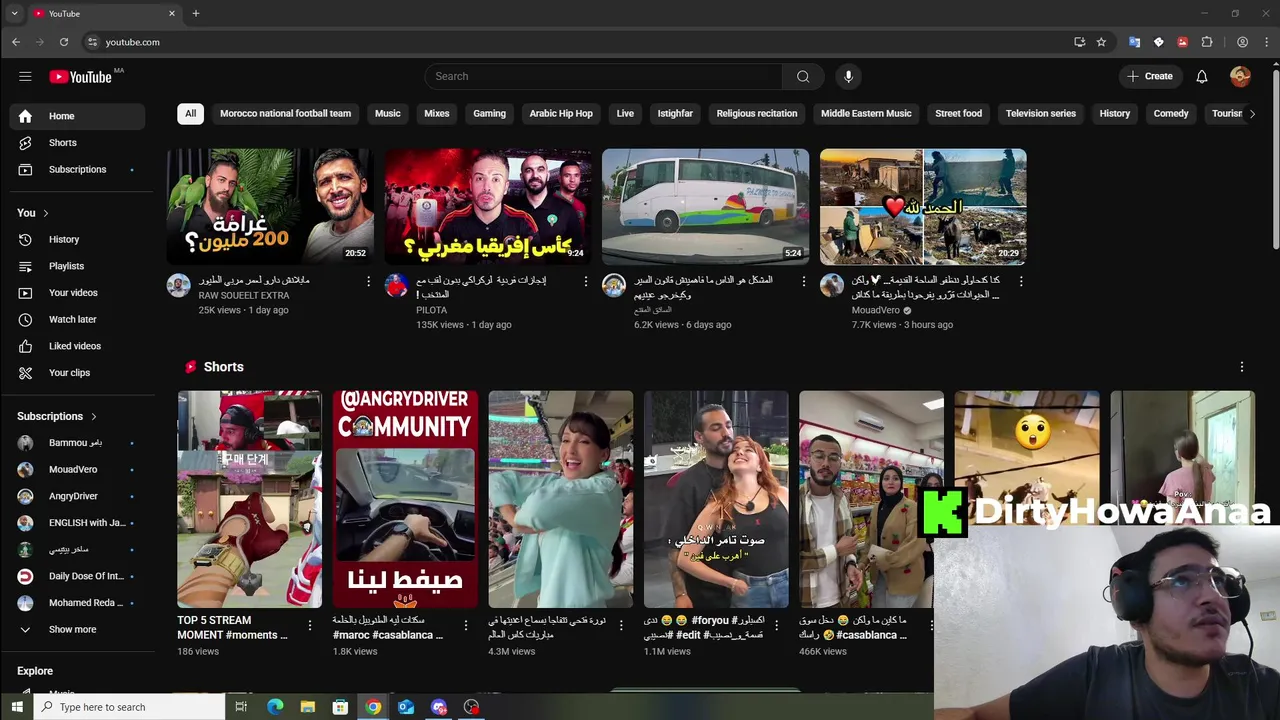Viewport: 1280px width, 720px height.
Task: Open options for MouadVero video
Action: 1021,281
